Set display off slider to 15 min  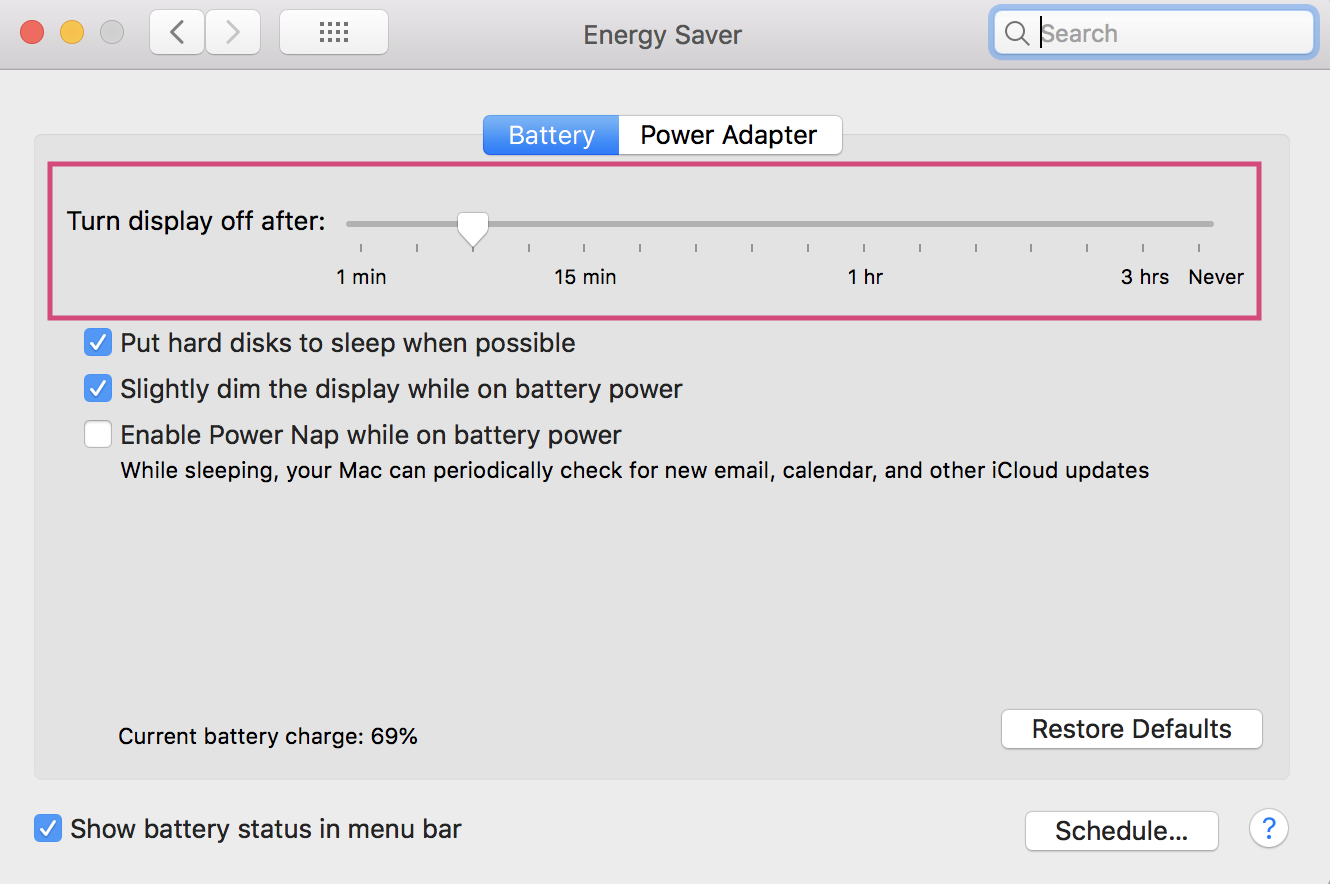point(585,224)
